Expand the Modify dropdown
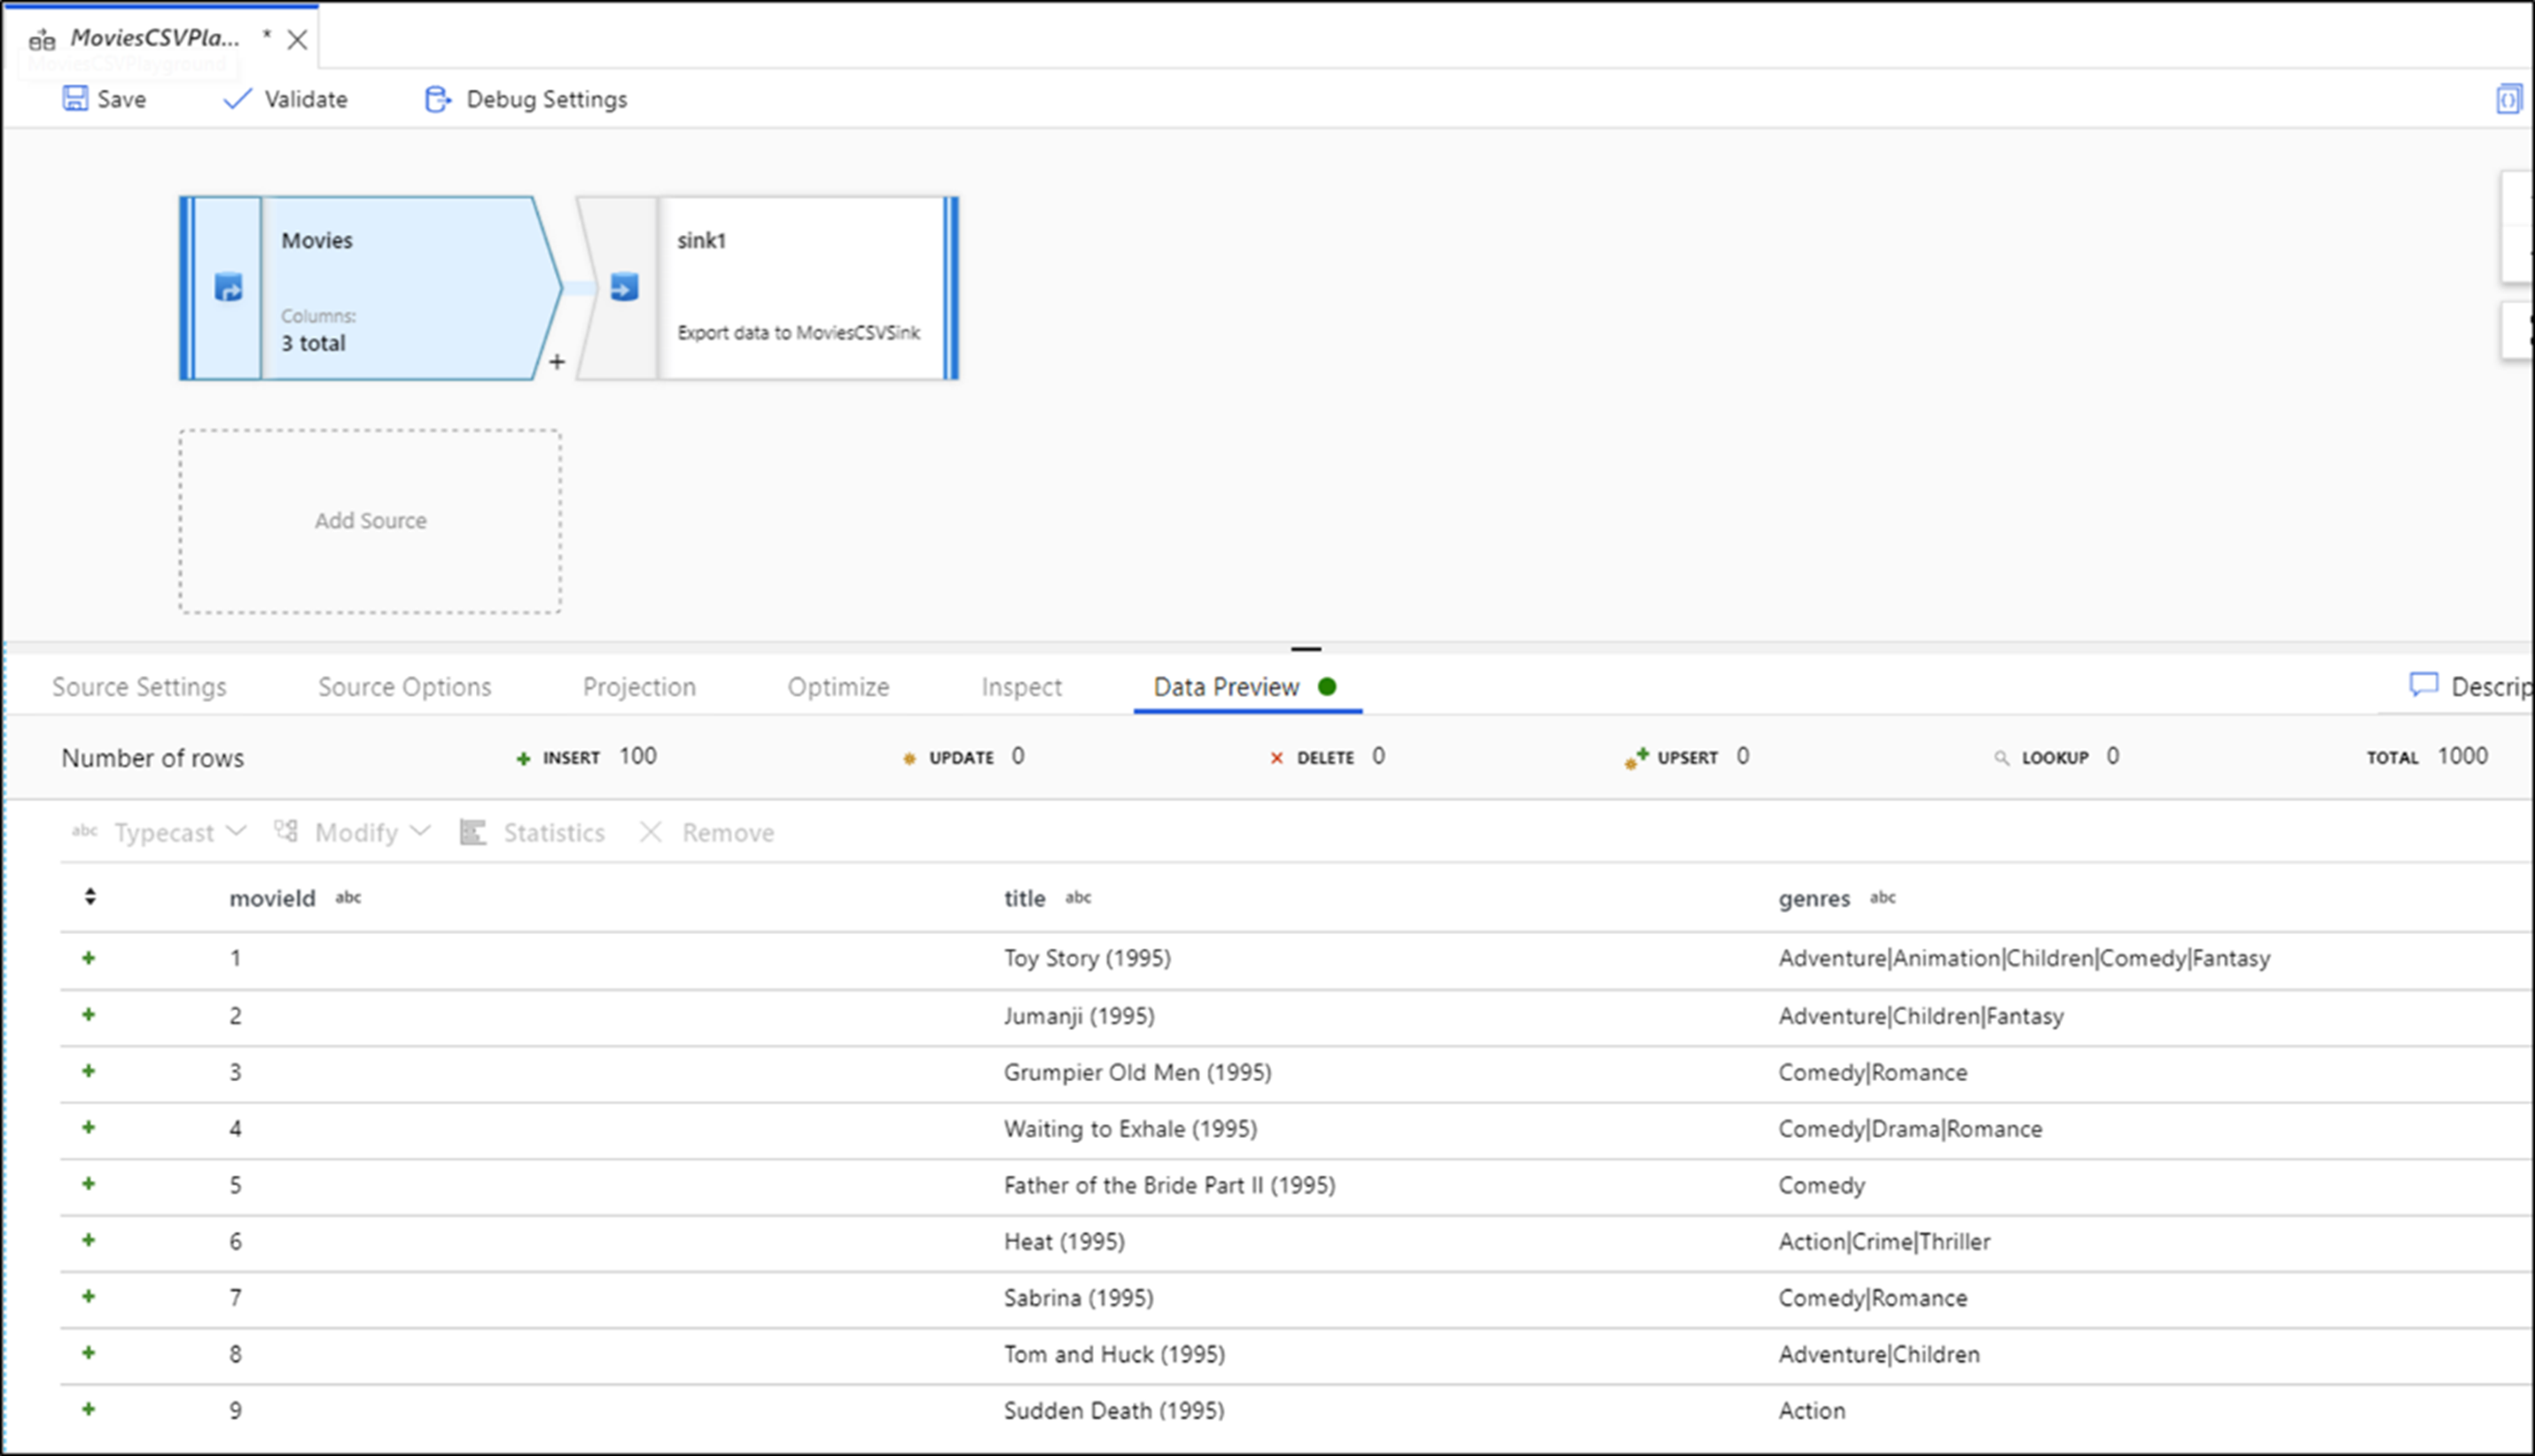Image resolution: width=2535 pixels, height=1456 pixels. click(x=421, y=831)
